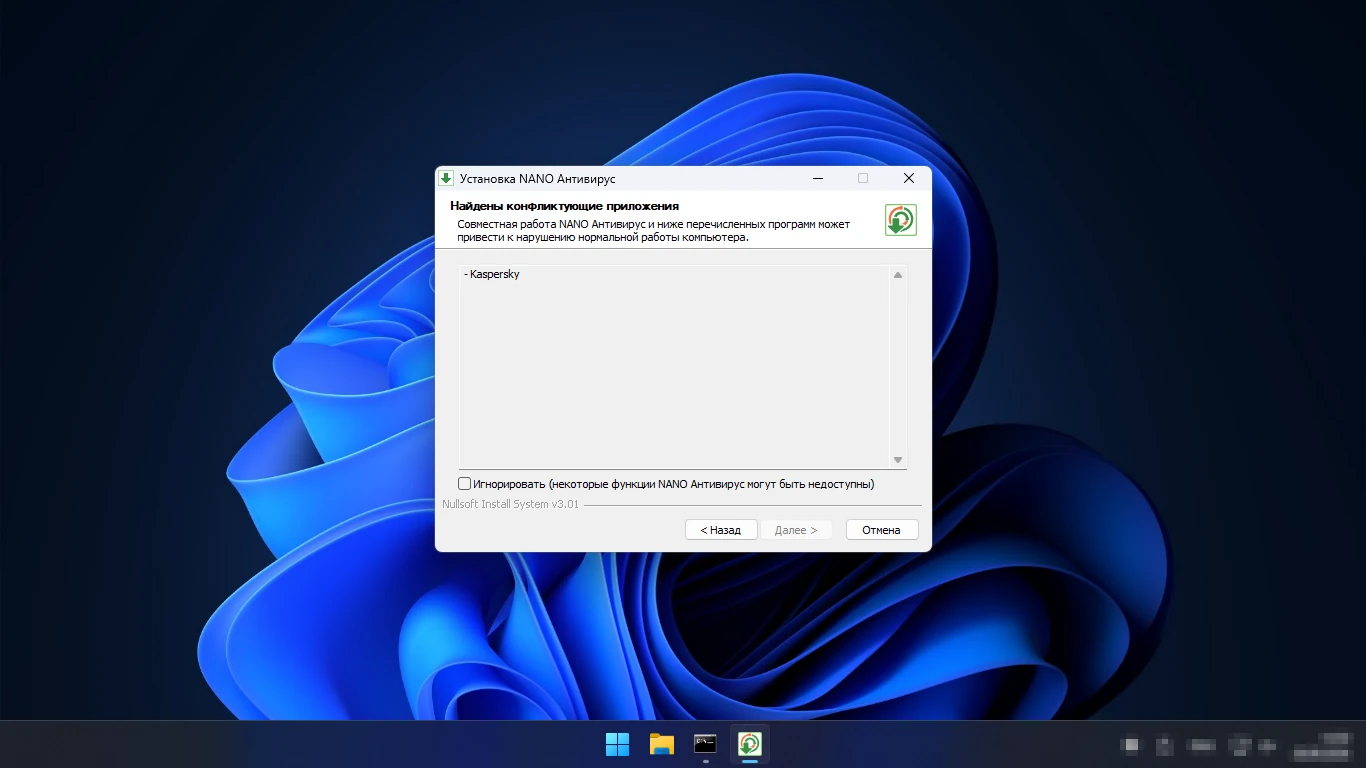
Task: Click the heading Найдены конфликтующие приложения
Action: click(x=564, y=206)
